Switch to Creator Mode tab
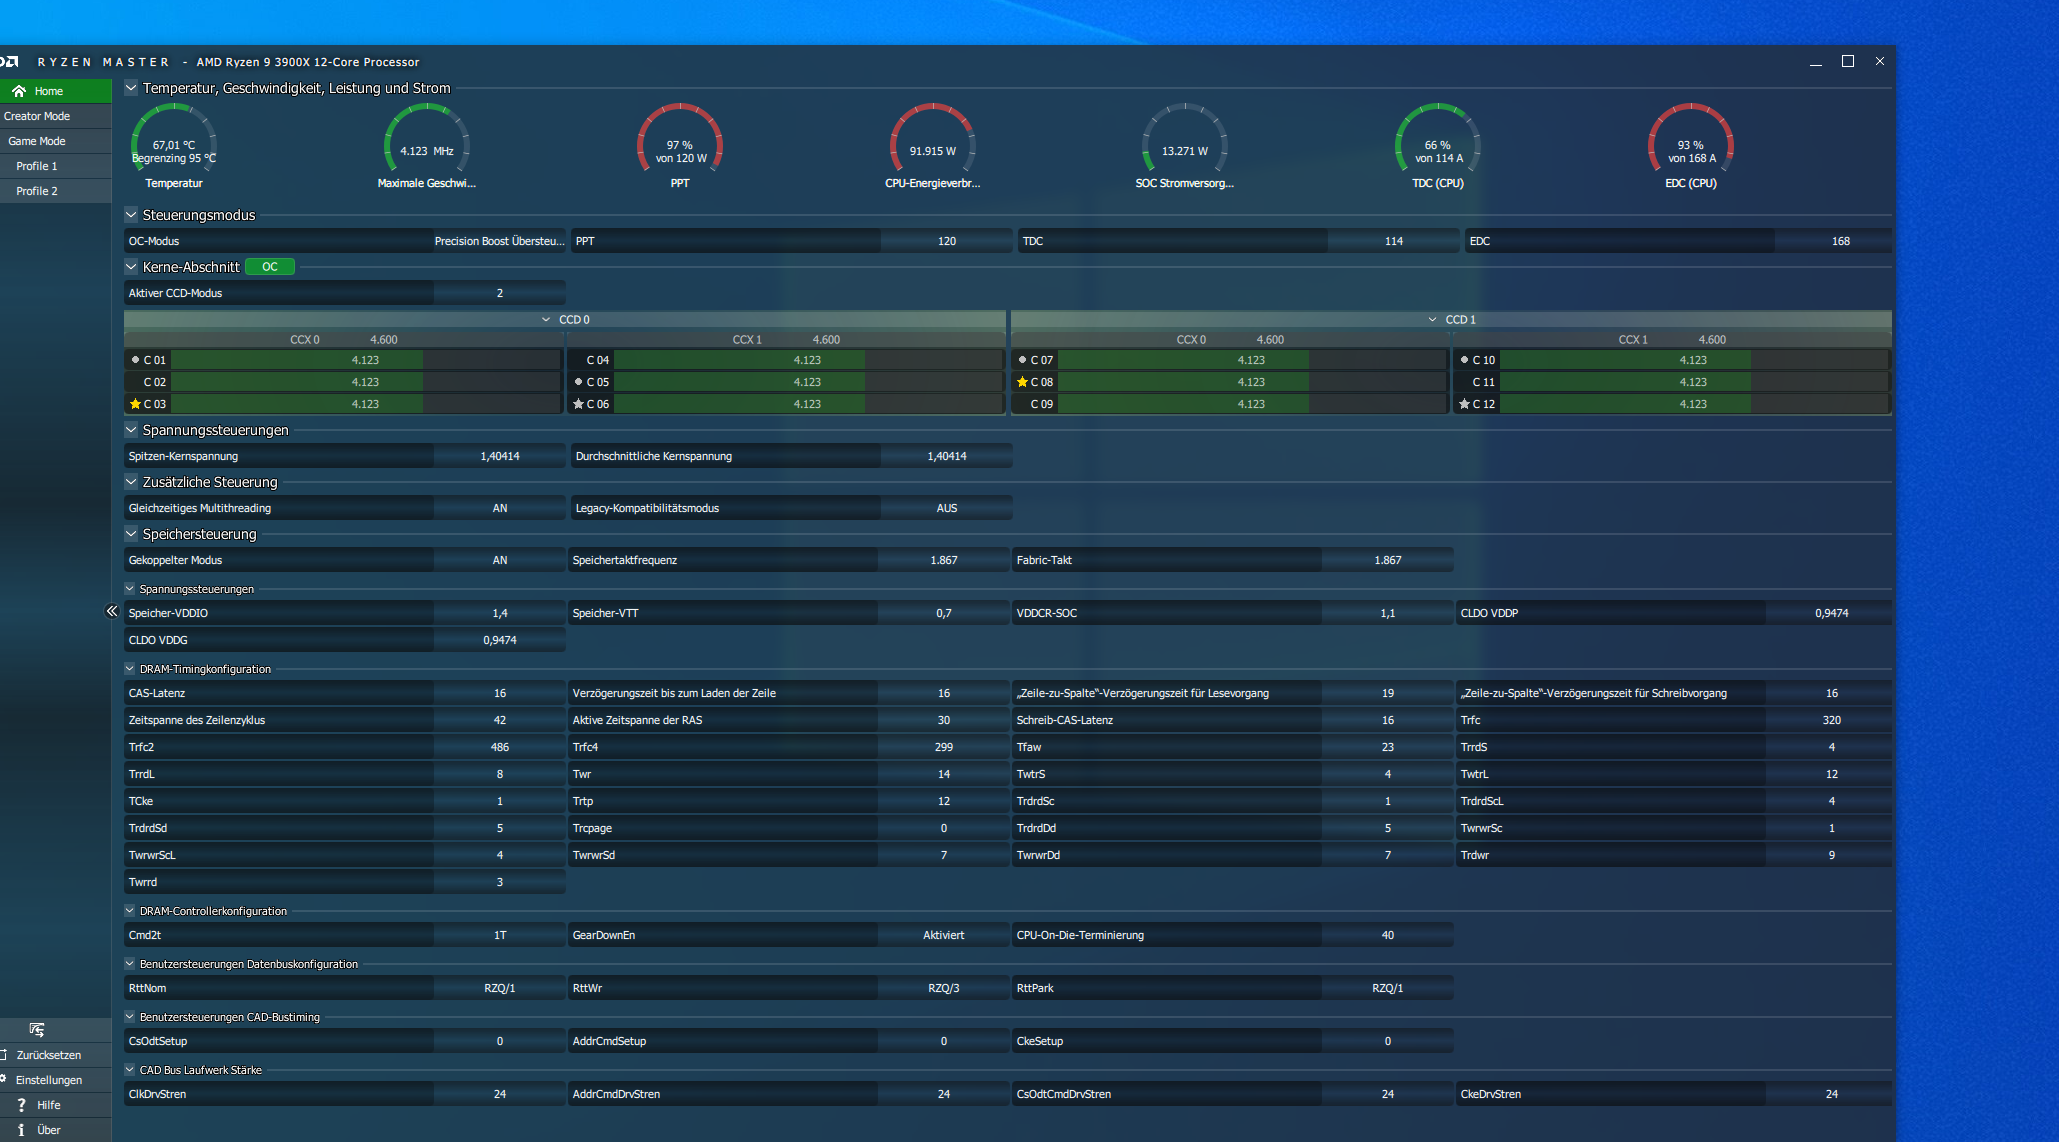Screen dimensions: 2059x1142 [37, 116]
